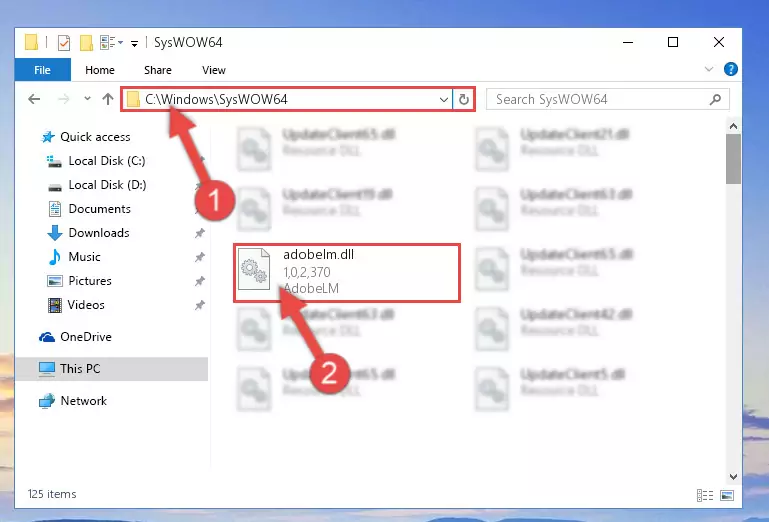The width and height of the screenshot is (769, 522).
Task: Open Local Disk (D:) in navigation pane
Action: 107,184
